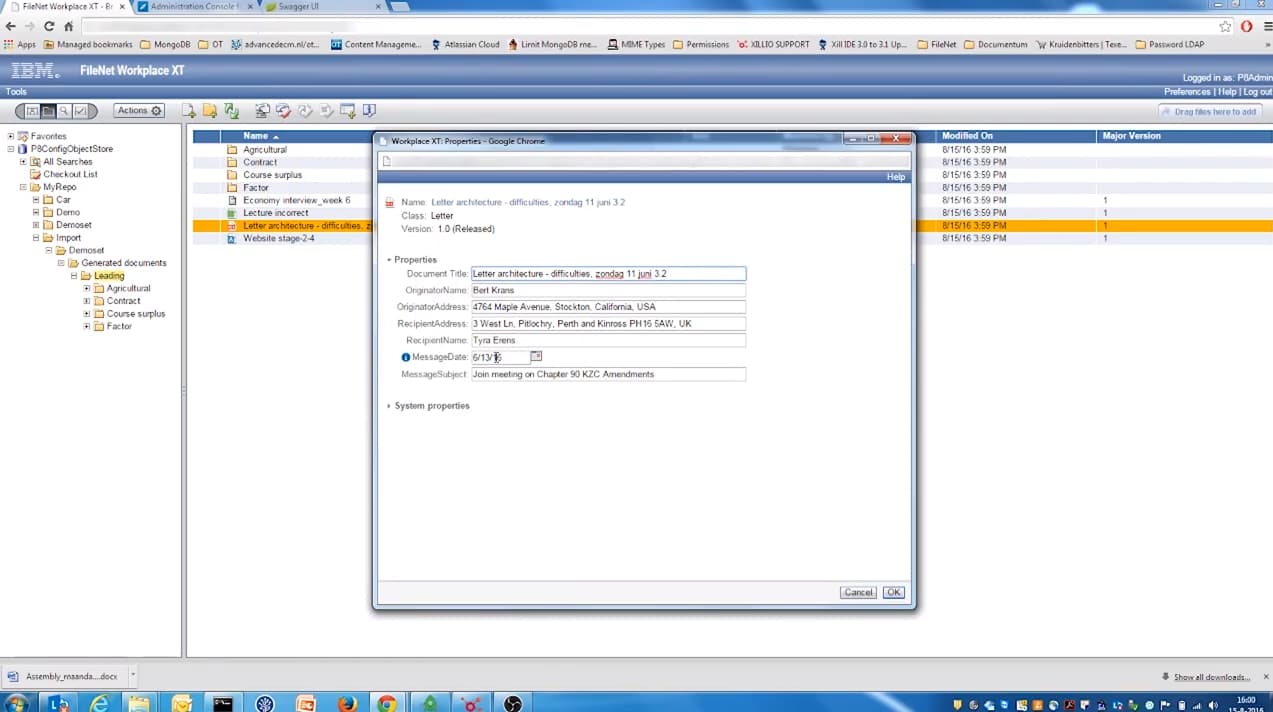Click OK to save the properties
Screen dimensions: 1273x712
click(x=892, y=591)
